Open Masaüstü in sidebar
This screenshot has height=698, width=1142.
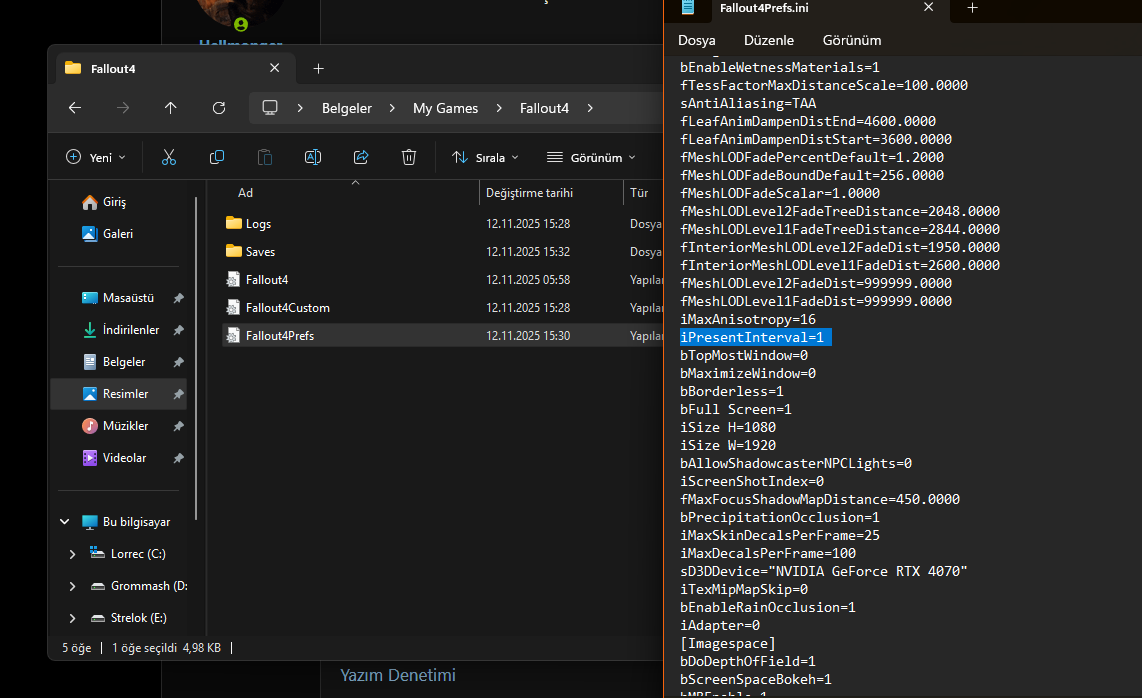click(x=119, y=298)
